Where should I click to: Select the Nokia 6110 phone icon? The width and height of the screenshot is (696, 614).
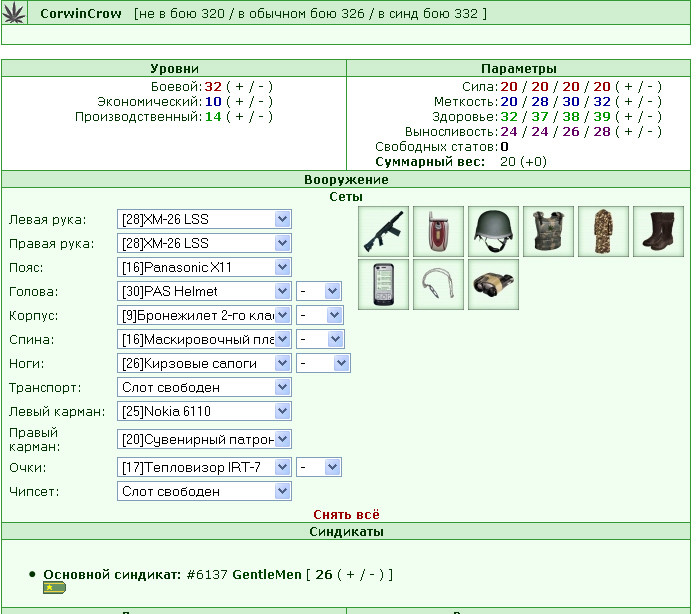[383, 285]
